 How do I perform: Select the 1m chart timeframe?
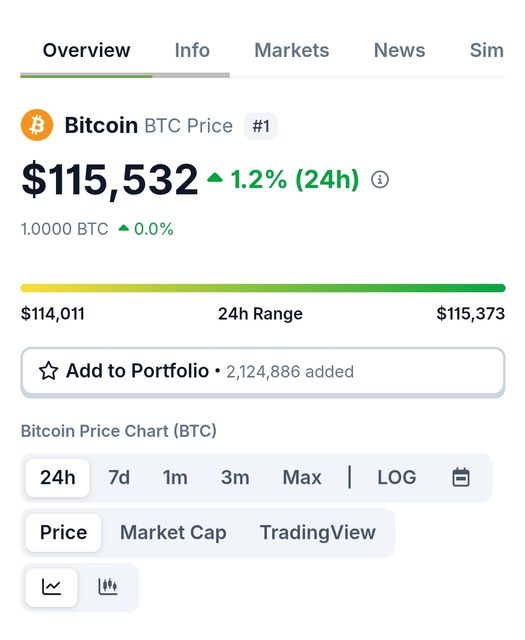(175, 478)
